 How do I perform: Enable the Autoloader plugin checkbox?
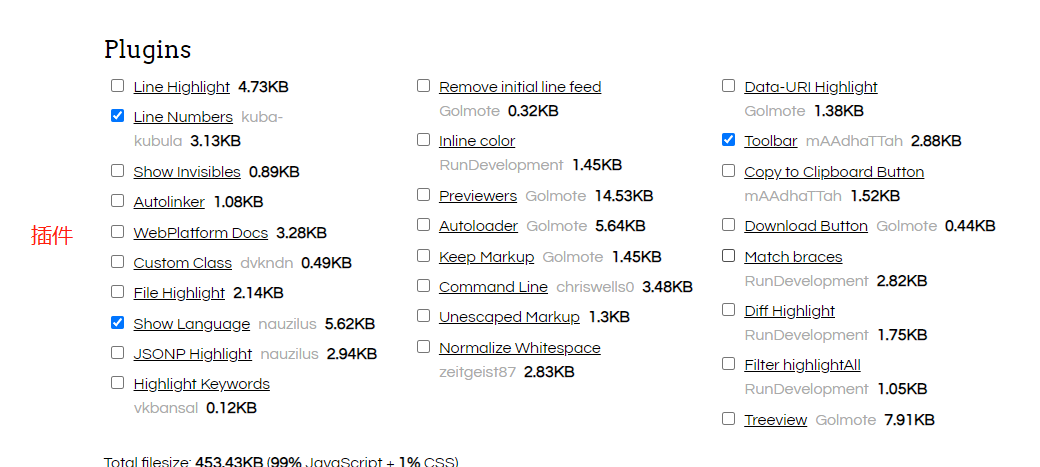click(x=423, y=224)
